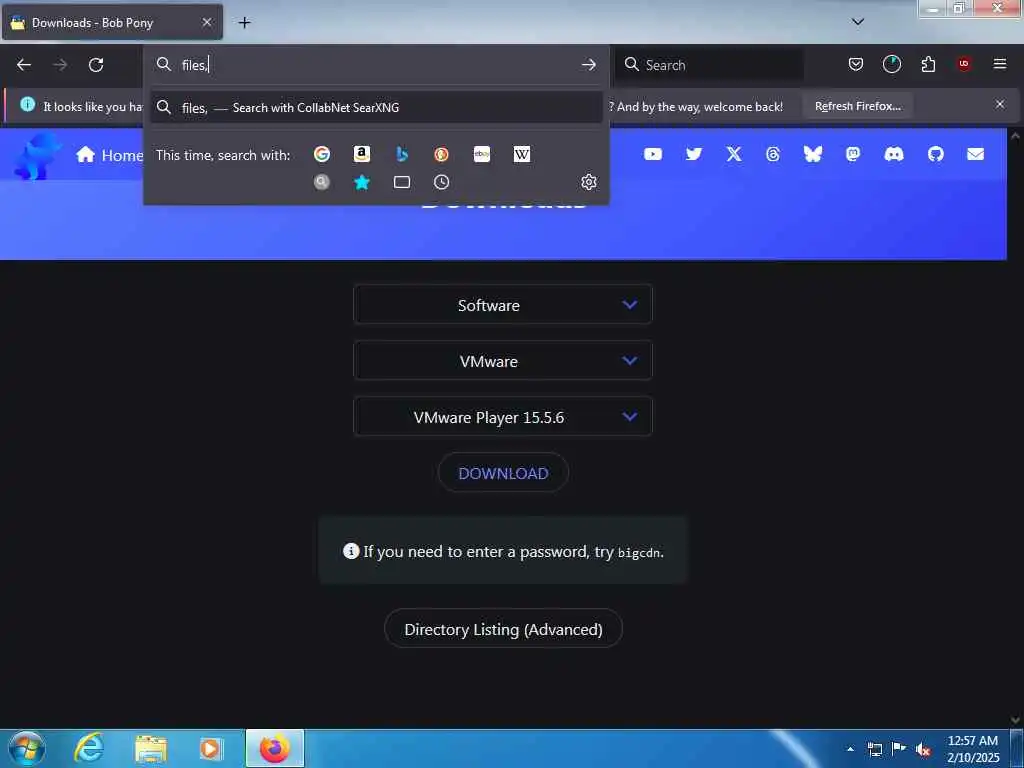
Task: Open Windows Explorer from the taskbar
Action: [x=151, y=749]
